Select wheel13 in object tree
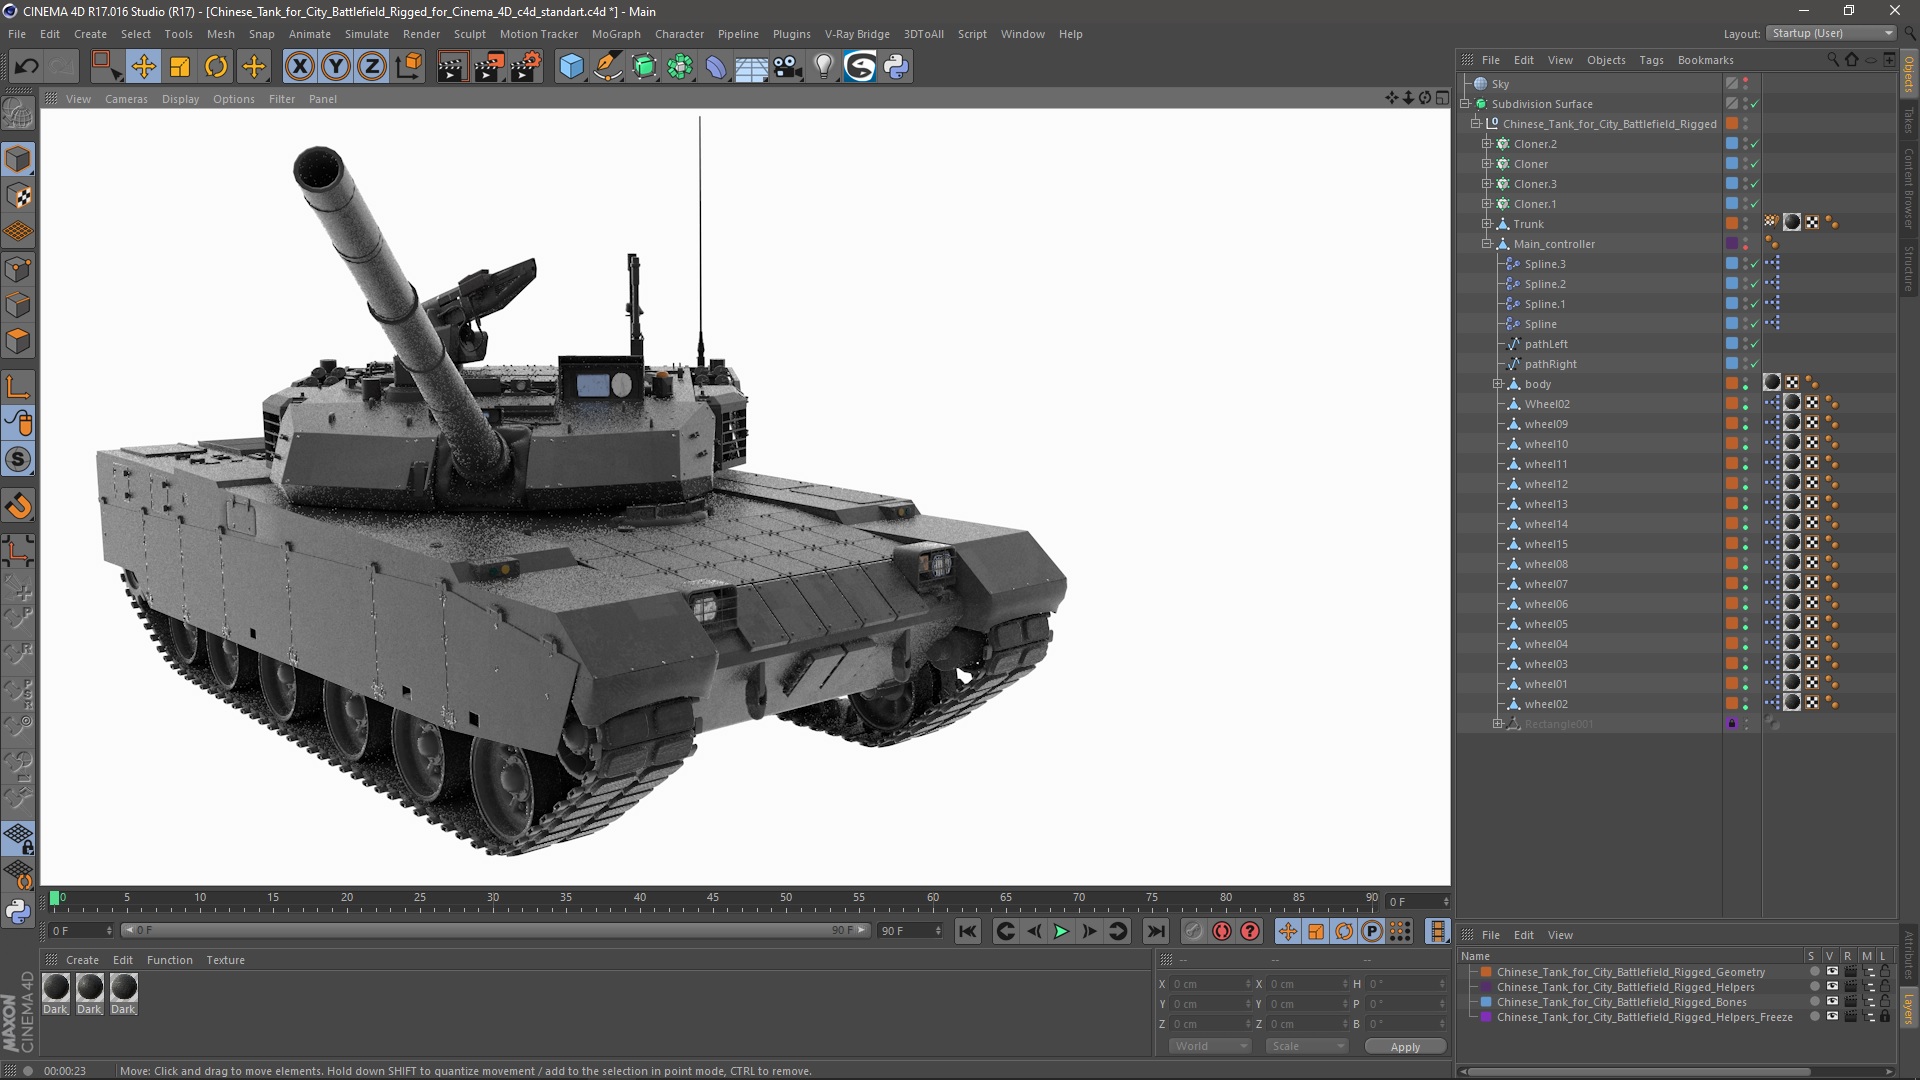 pos(1546,504)
